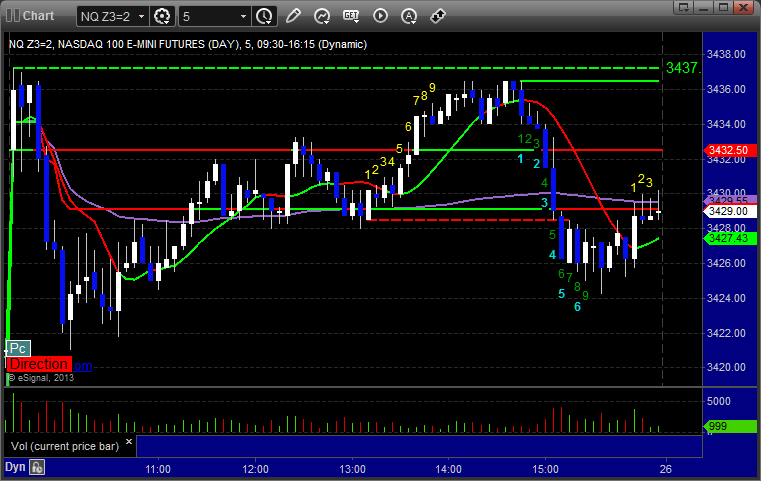This screenshot has width=761, height=481.
Task: Click the symbol link arrows icon
Action: tap(438, 16)
